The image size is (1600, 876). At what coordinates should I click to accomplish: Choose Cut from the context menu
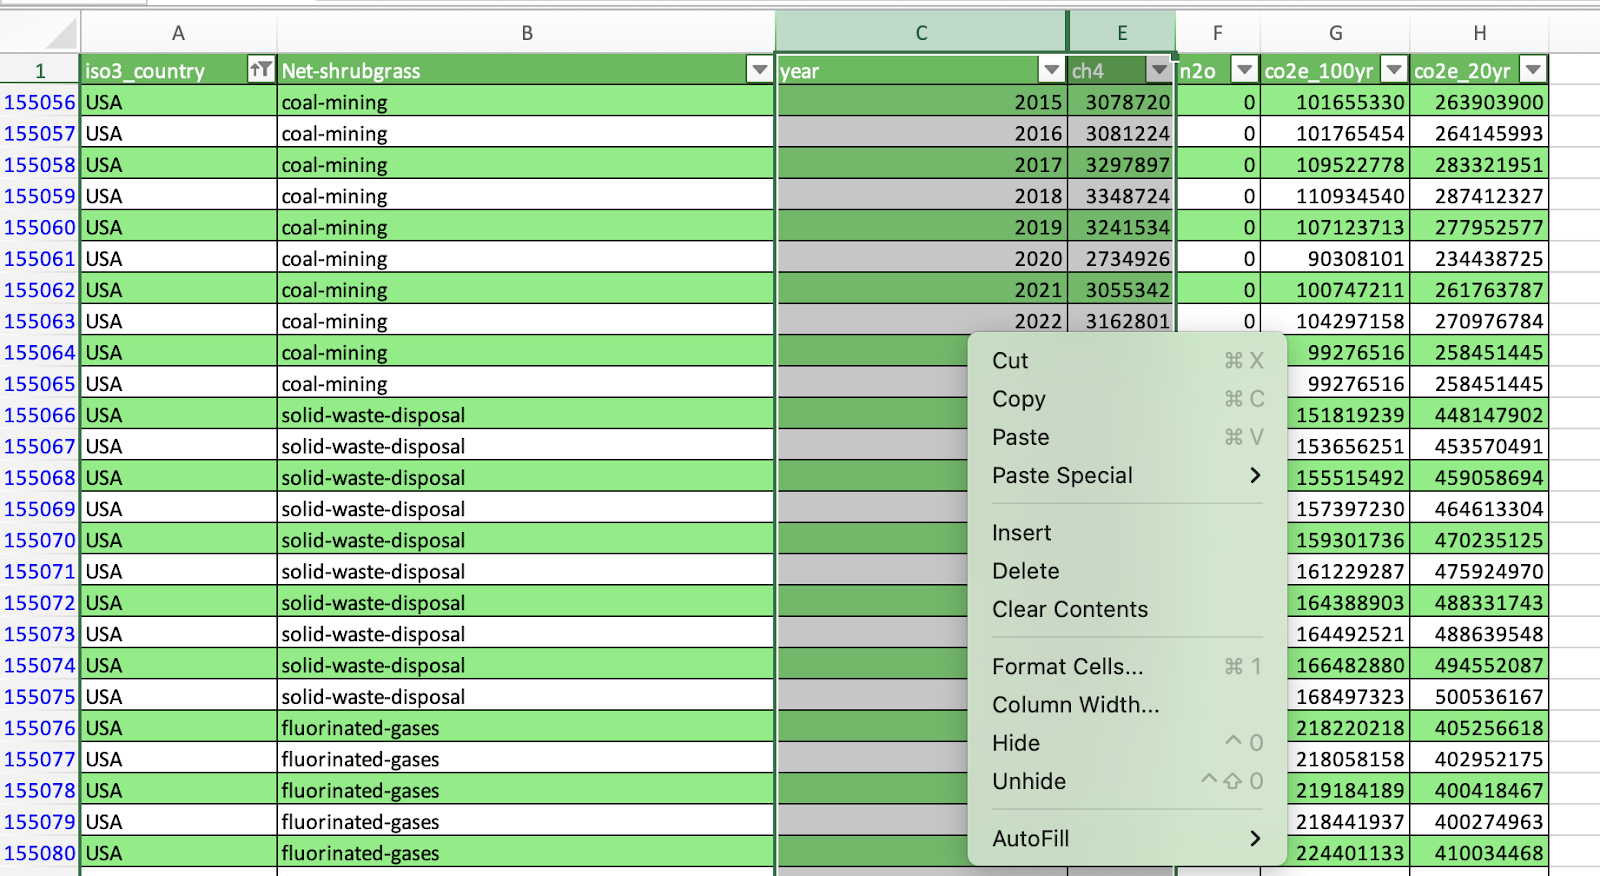point(1127,361)
